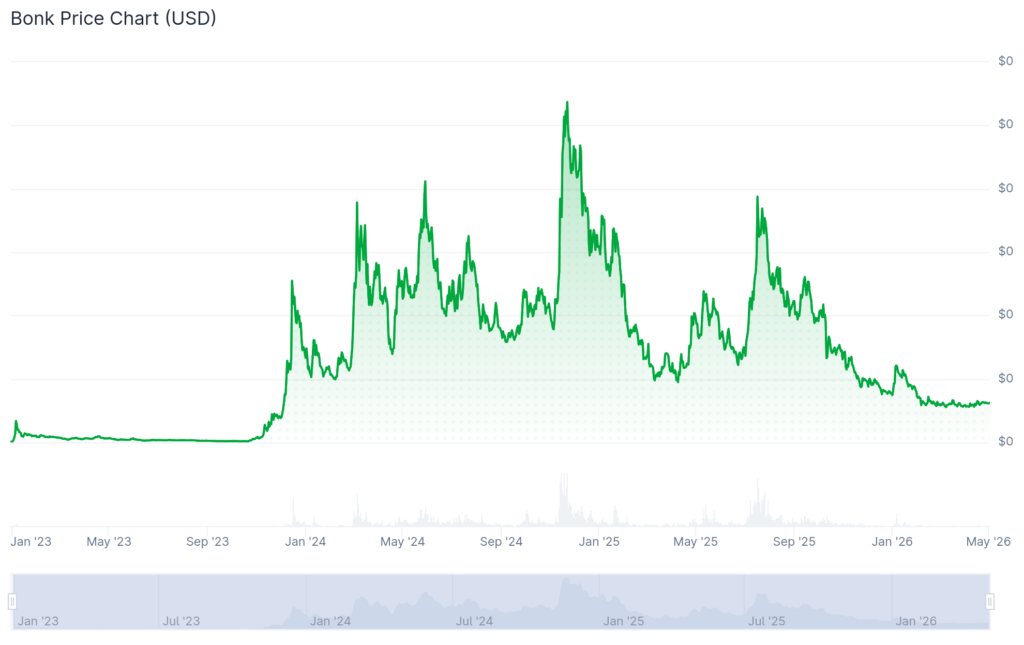Click the Jan '25 axis label

[x=599, y=542]
